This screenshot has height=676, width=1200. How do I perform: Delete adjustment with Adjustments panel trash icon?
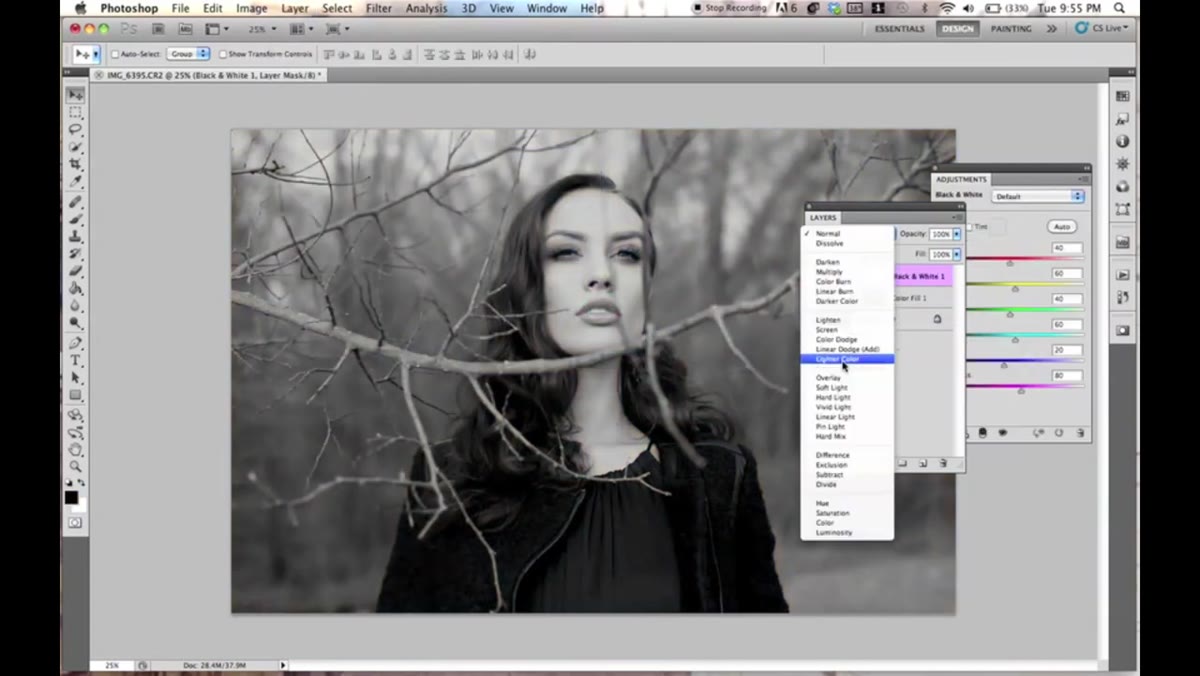(x=1080, y=433)
